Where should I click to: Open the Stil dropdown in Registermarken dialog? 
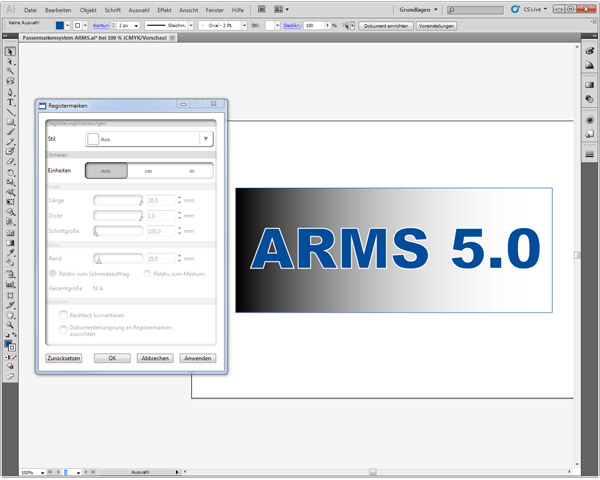(x=149, y=139)
